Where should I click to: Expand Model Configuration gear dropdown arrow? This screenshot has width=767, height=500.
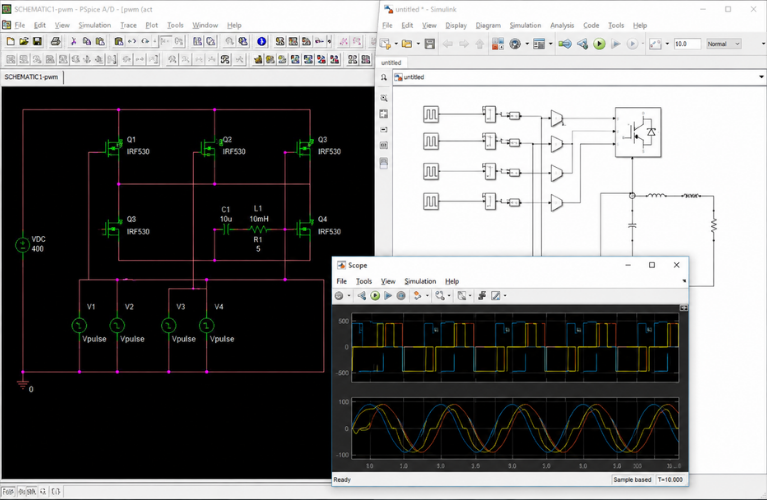(527, 44)
